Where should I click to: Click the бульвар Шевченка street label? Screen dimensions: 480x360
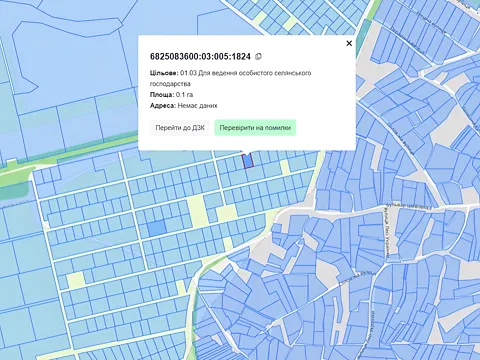(x=409, y=206)
